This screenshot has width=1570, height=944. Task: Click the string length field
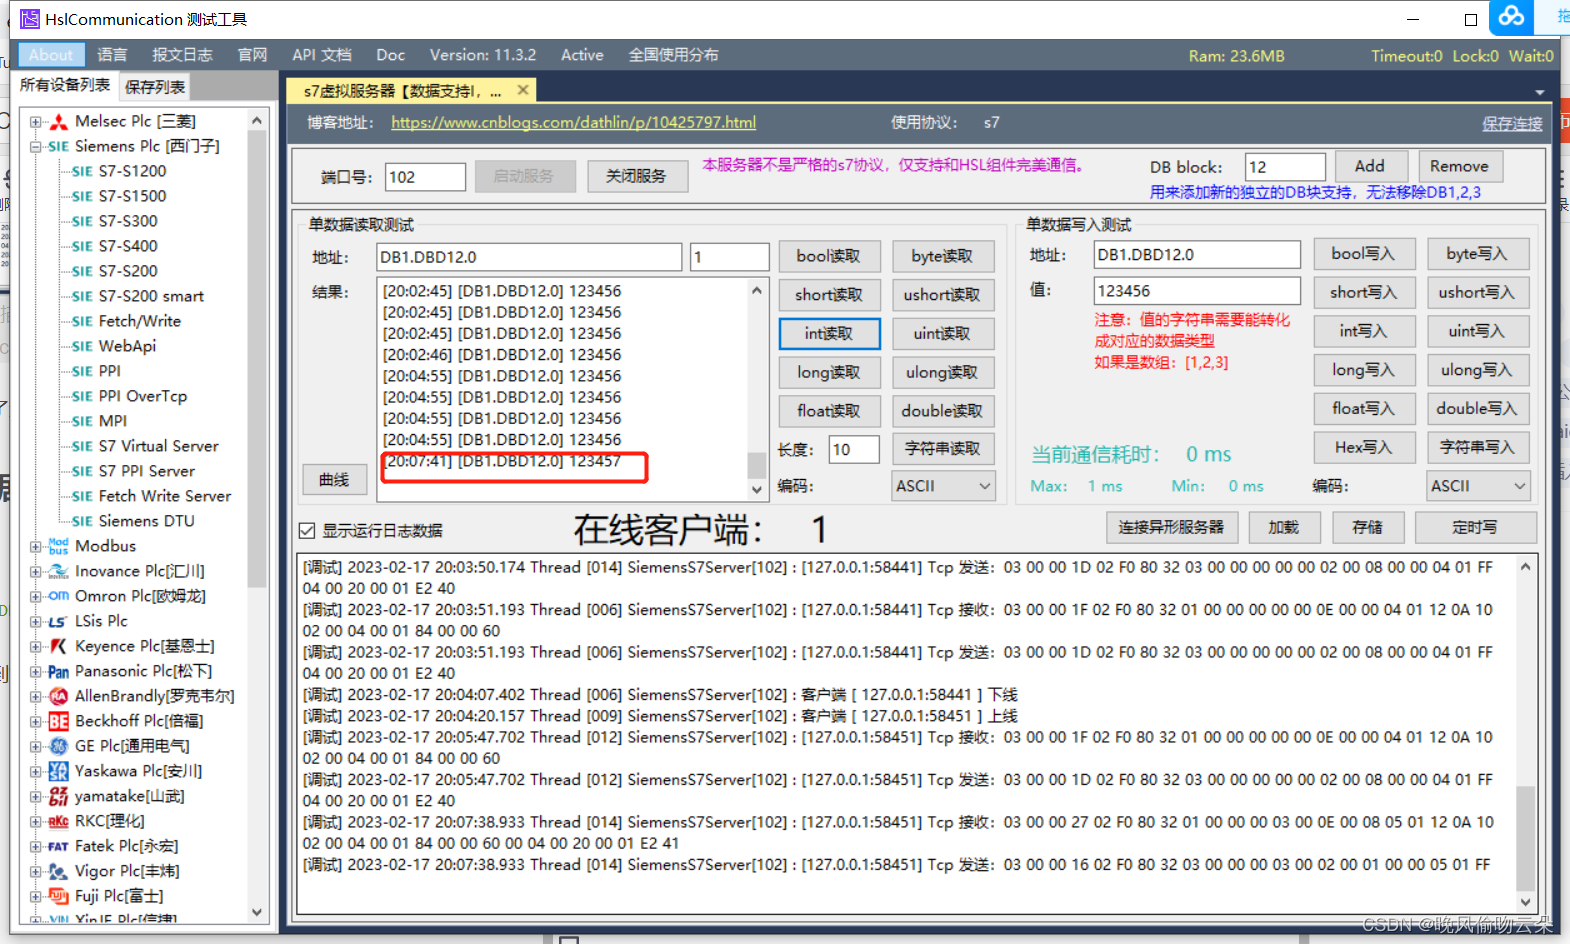point(854,450)
